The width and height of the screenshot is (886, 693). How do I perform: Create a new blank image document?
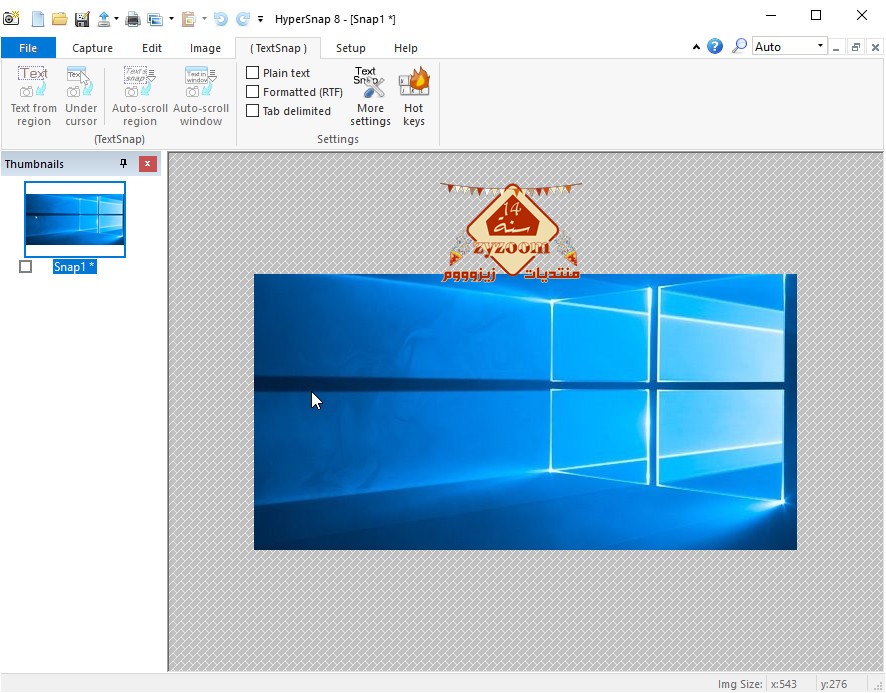point(38,19)
